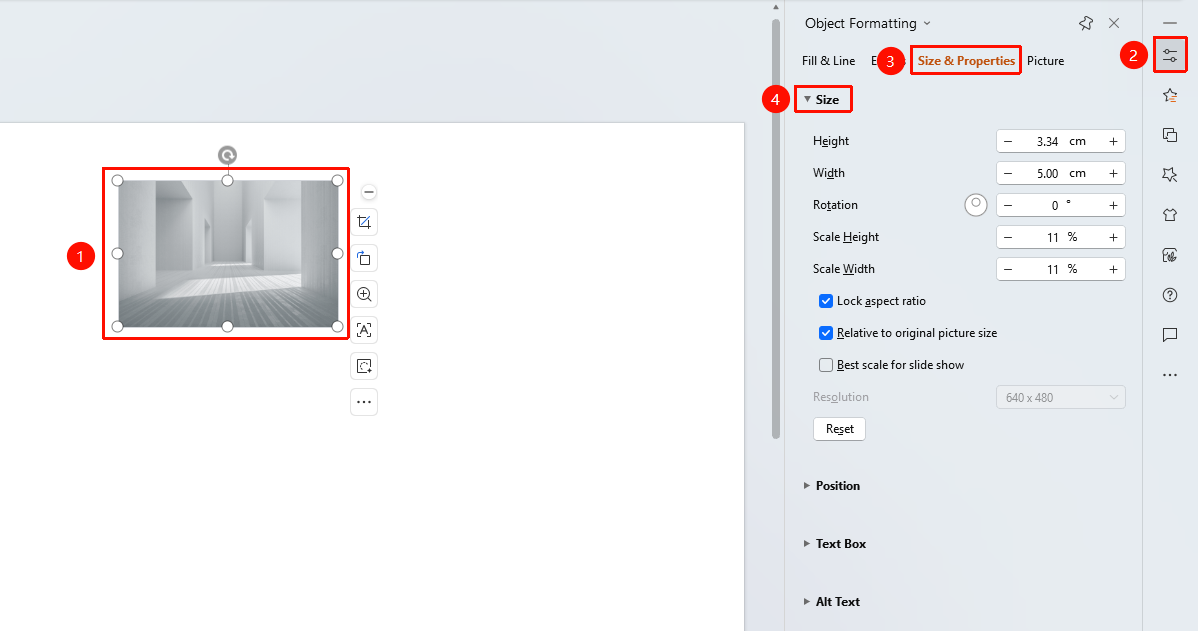Uncheck Relative to original picture size

[x=826, y=333]
